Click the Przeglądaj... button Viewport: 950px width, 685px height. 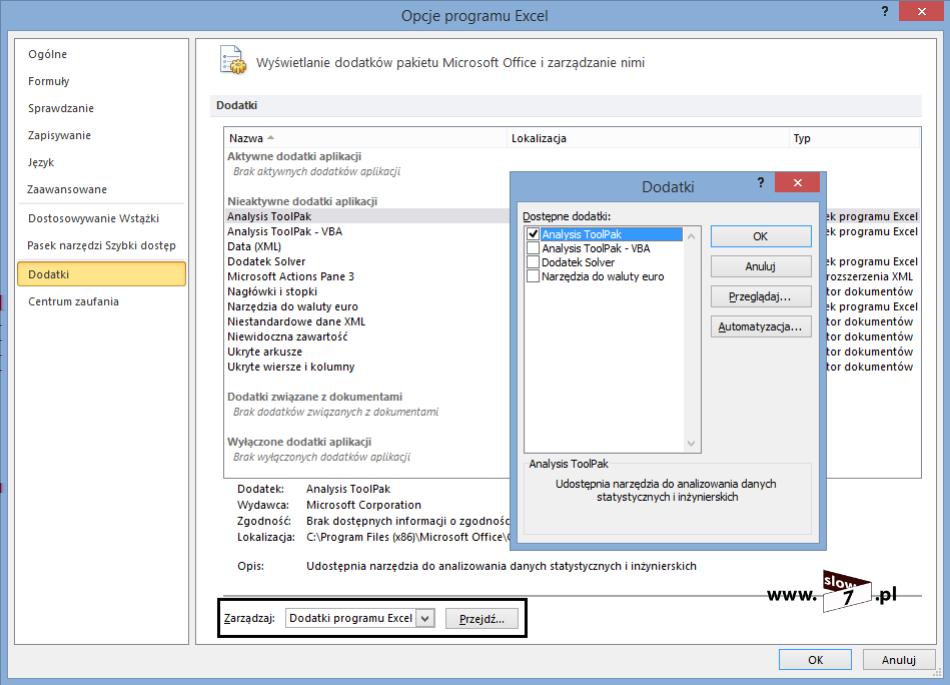[760, 296]
